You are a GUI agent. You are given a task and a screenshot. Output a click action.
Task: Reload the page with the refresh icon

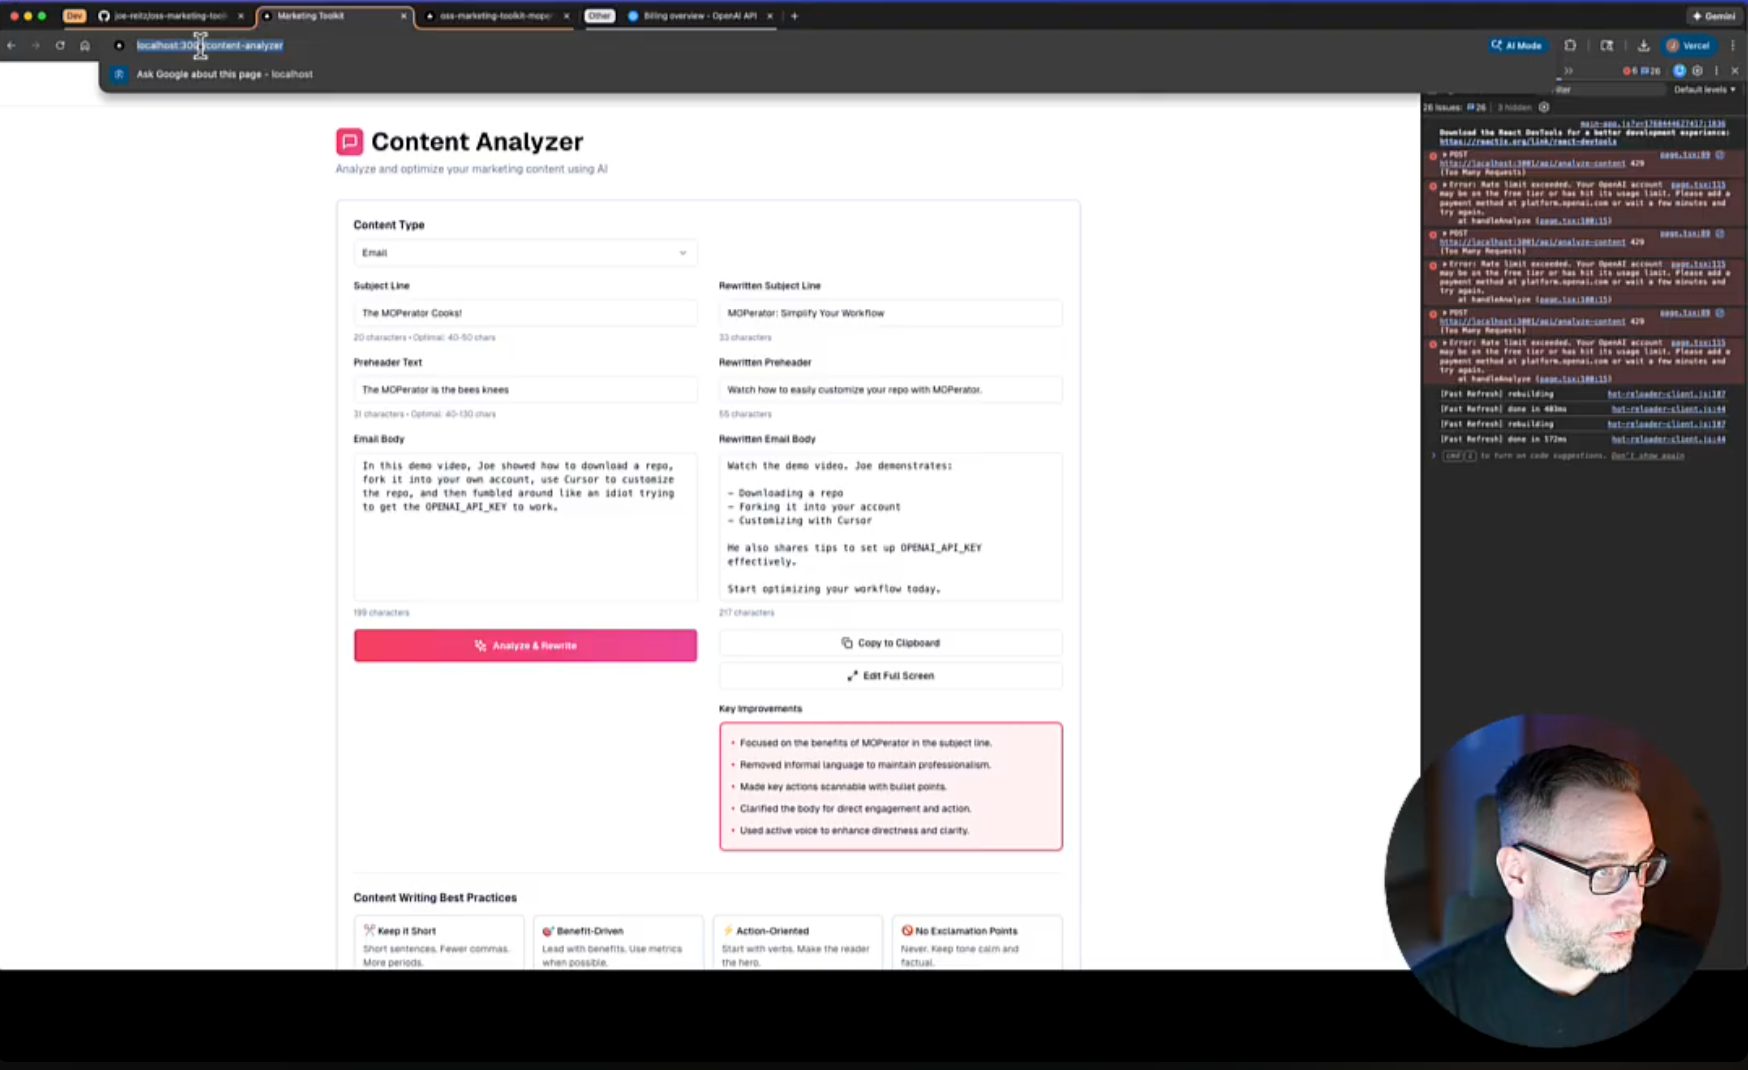coord(60,45)
